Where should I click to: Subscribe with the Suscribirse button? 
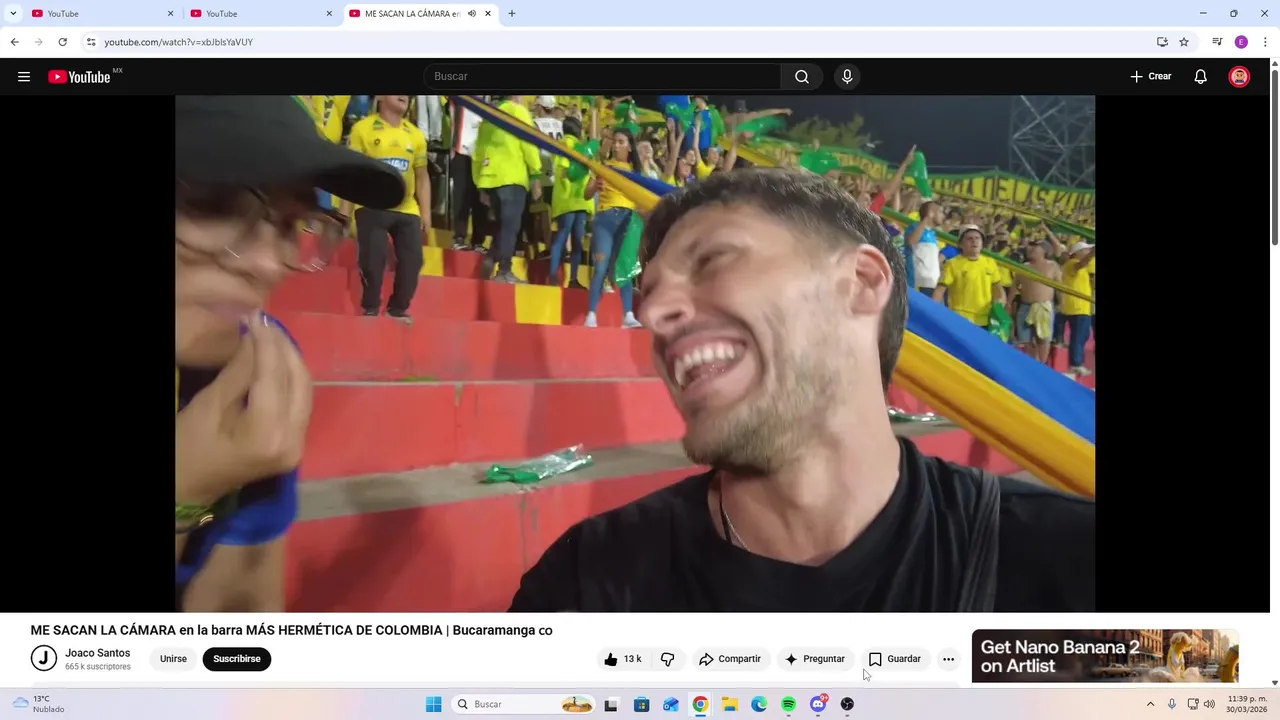[x=237, y=659]
